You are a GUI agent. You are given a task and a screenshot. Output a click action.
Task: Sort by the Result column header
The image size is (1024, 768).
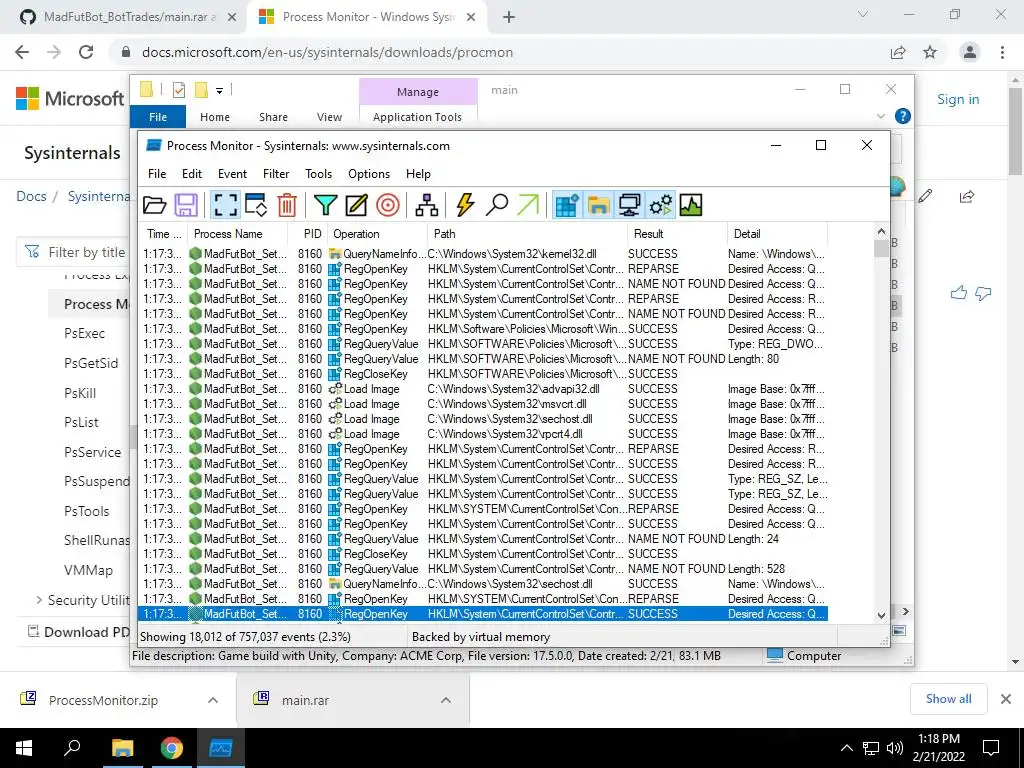click(x=677, y=234)
